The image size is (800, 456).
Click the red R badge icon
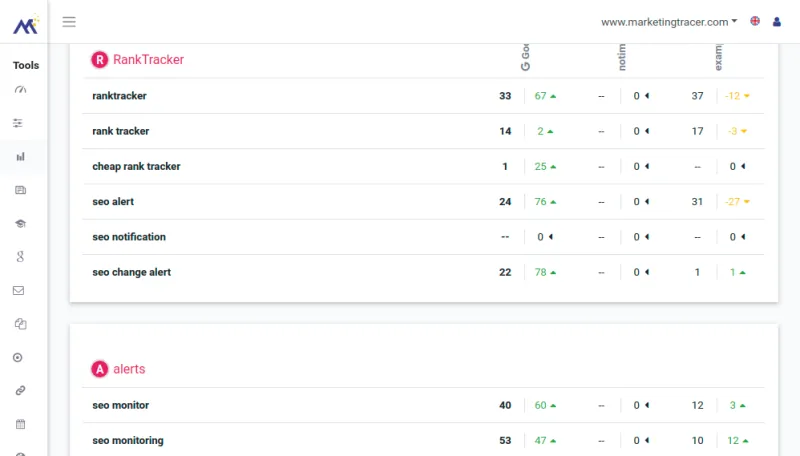pyautogui.click(x=99, y=60)
